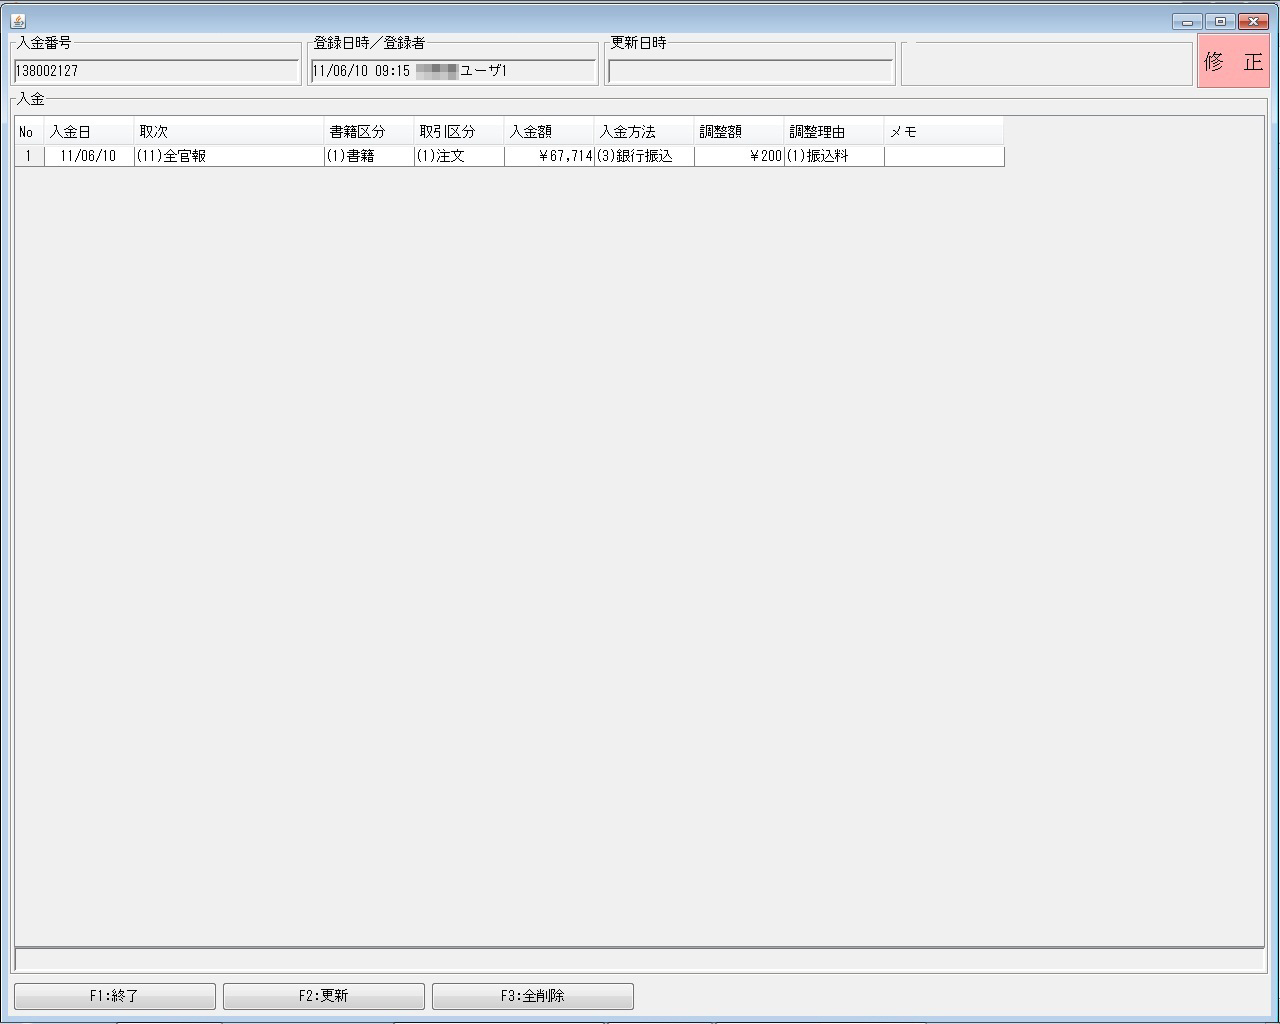Click the 入金額 column header

[549, 132]
